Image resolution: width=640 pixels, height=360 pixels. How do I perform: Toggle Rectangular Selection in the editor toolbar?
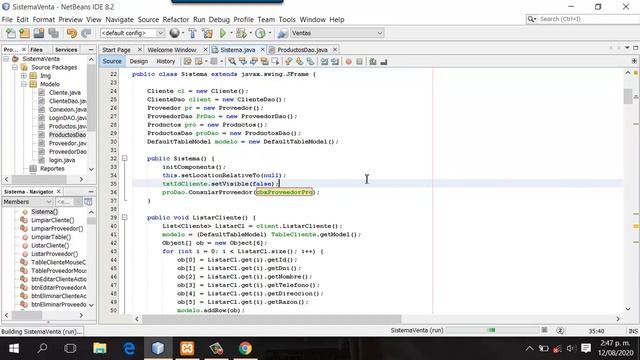[275, 62]
